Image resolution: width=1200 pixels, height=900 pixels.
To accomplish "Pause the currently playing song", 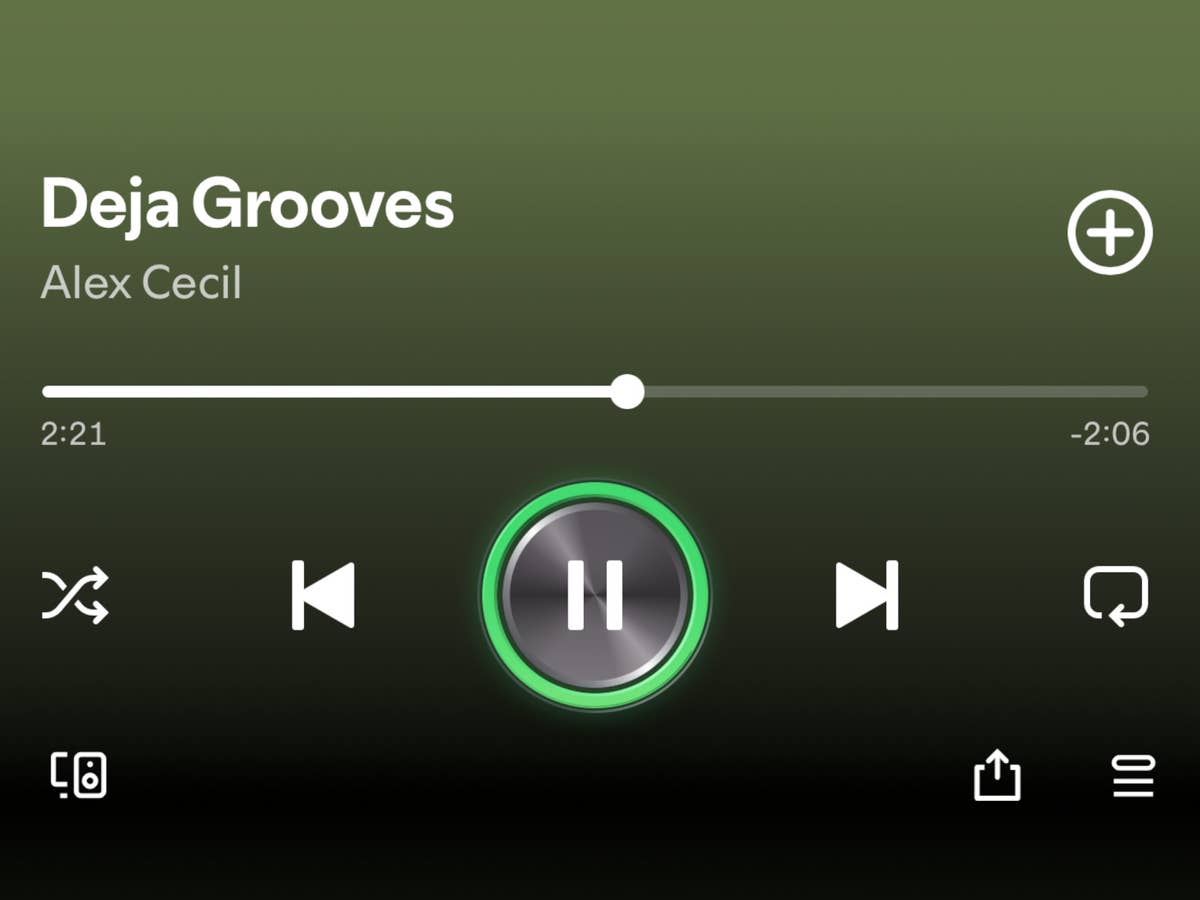I will (x=595, y=595).
